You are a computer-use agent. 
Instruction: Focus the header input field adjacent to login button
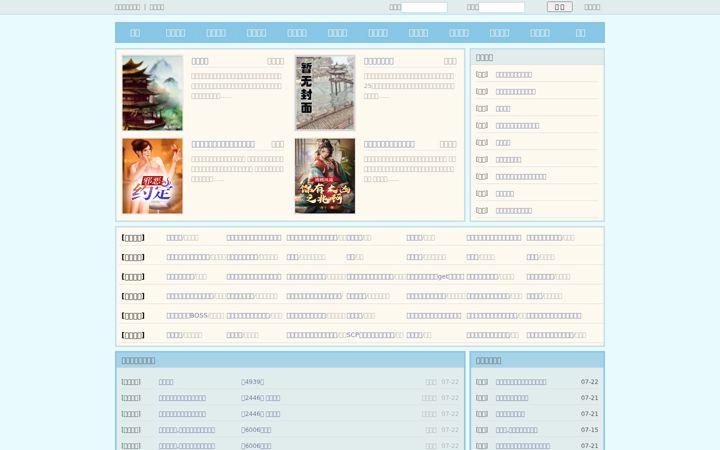tap(501, 7)
